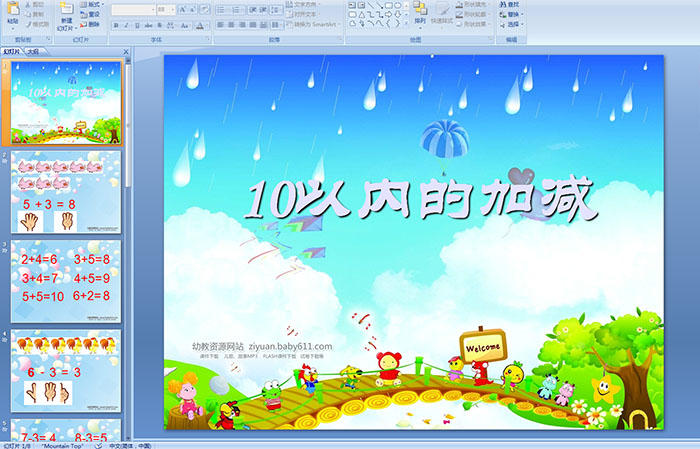Select slide 3 thumbnail showing 2+4=6
Screen dimensions: 700x449
[x=66, y=281]
